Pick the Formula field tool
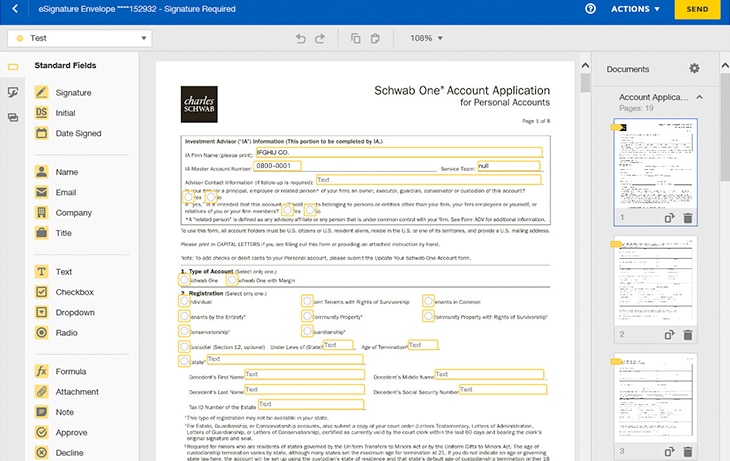730x461 pixels. click(x=61, y=372)
